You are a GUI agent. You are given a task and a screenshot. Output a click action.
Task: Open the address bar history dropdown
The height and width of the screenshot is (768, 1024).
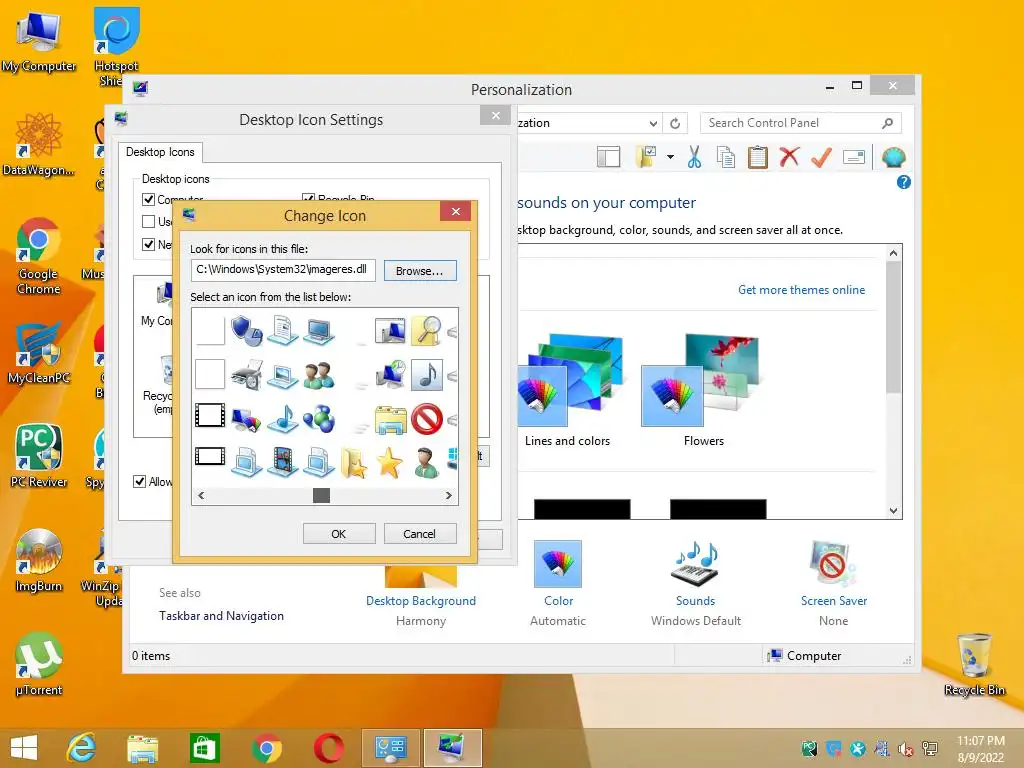pos(652,123)
